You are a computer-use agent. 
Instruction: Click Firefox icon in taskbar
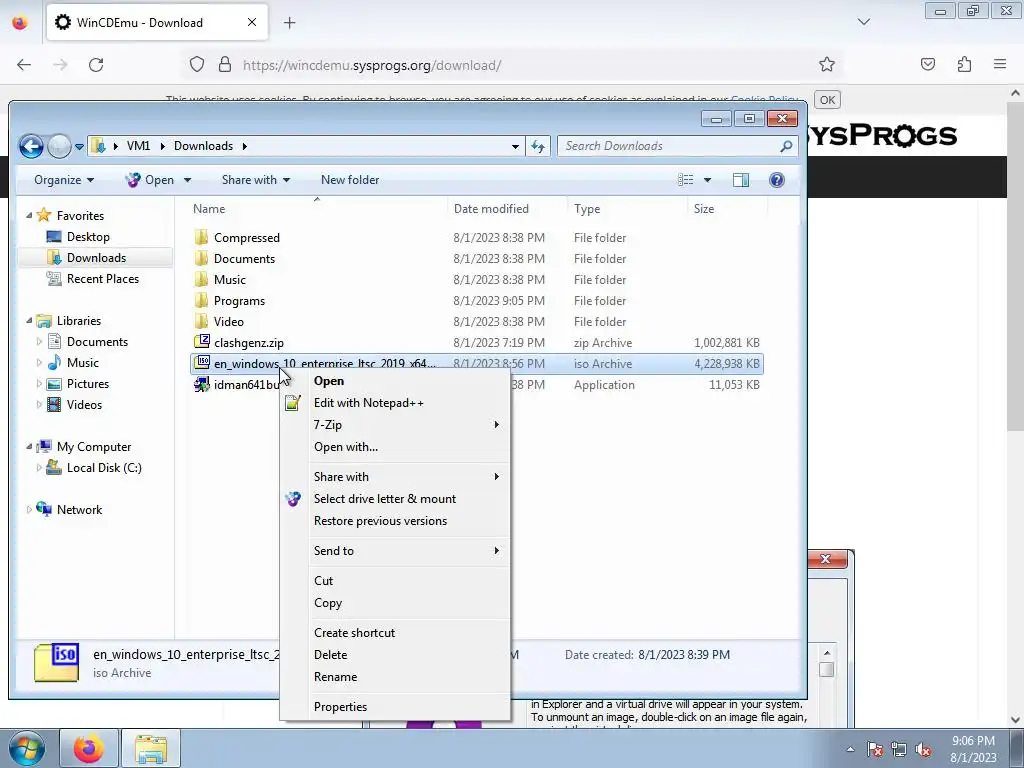click(89, 748)
